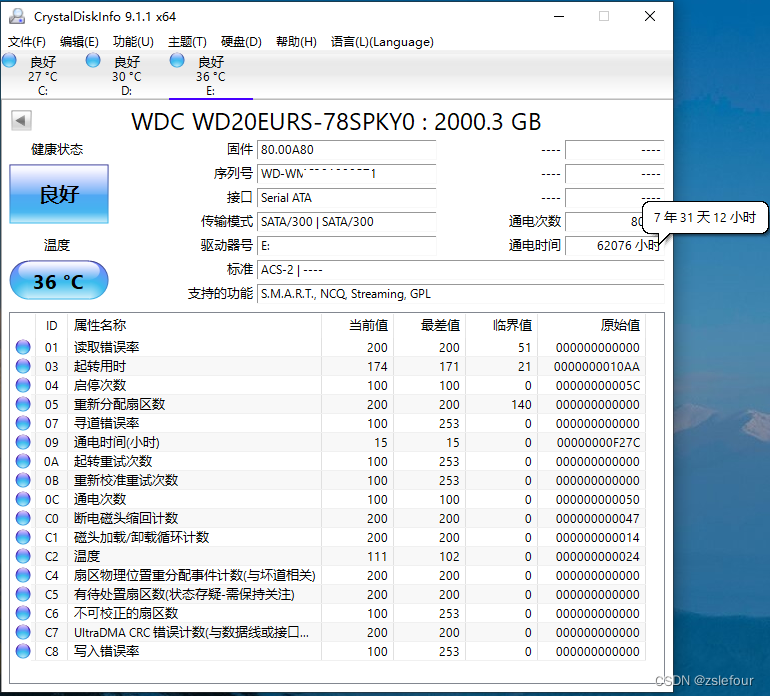Click the status icon for 重新校准重试次数 row
Viewport: 770px width, 696px height.
coord(23,480)
